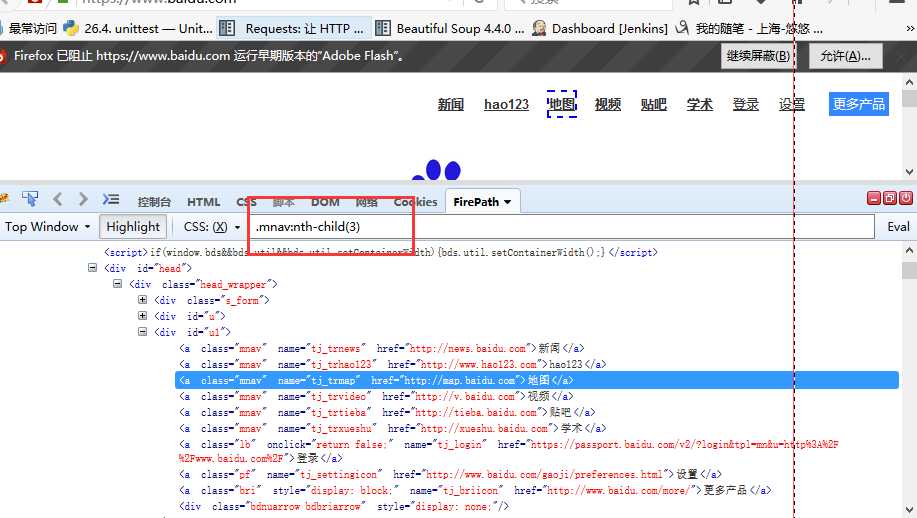Image resolution: width=917 pixels, height=518 pixels.
Task: Switch to the DOM tab
Action: click(325, 202)
